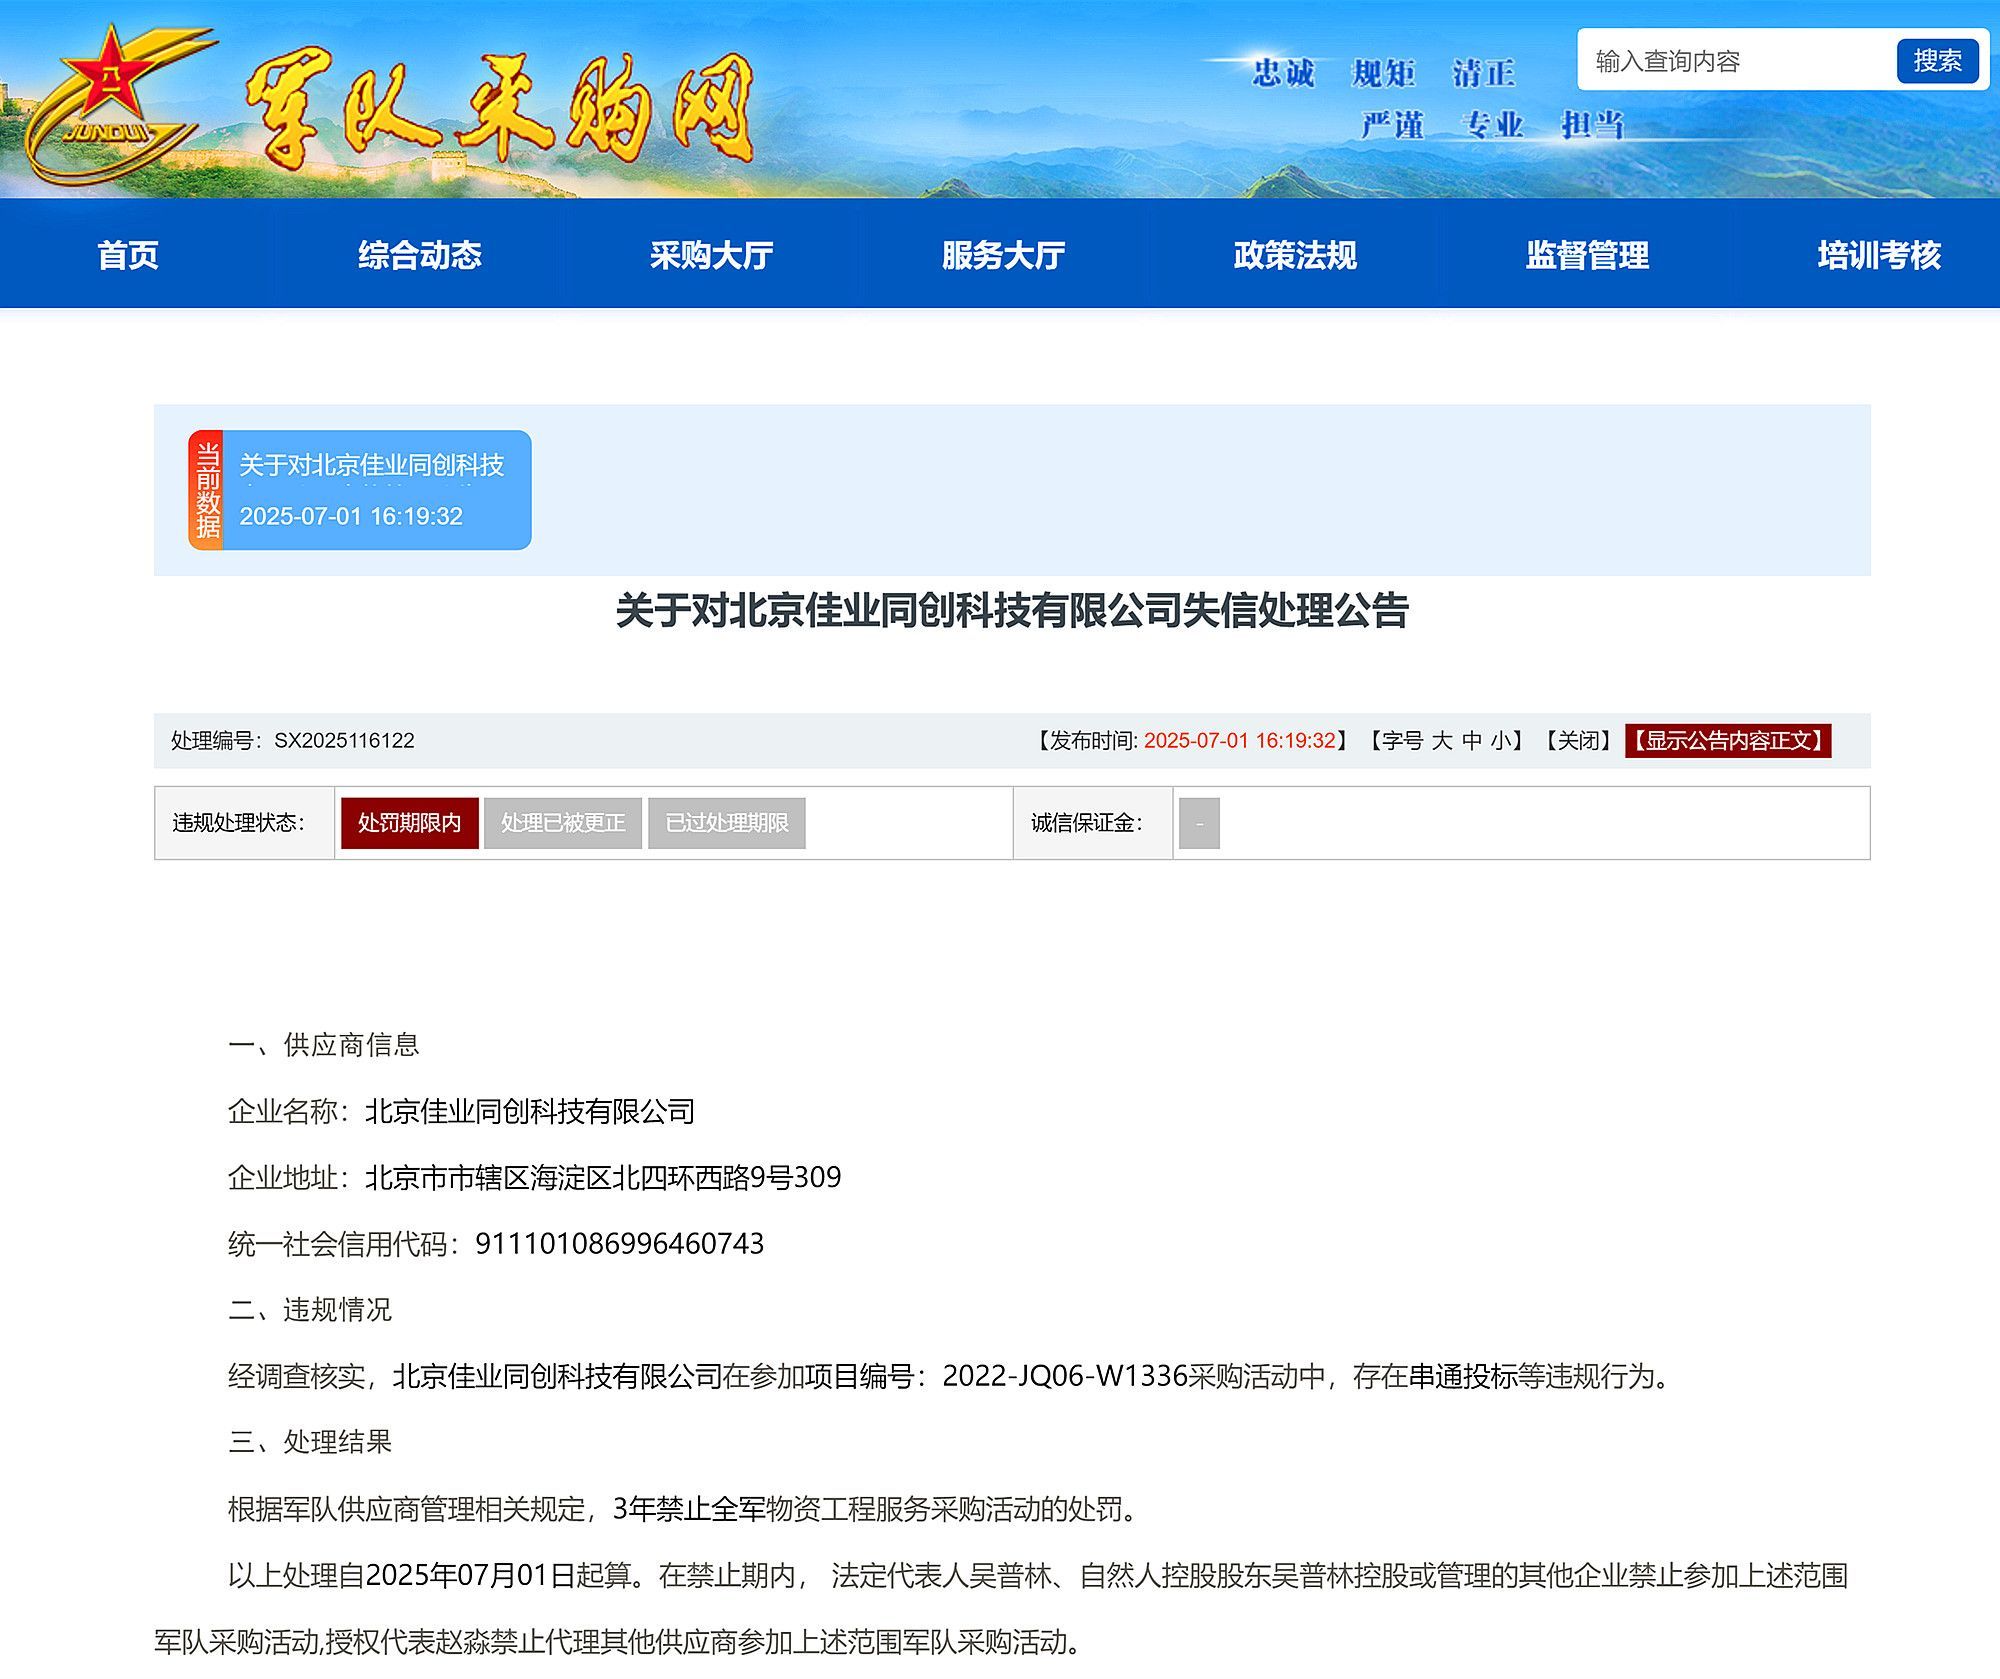2000x1679 pixels.
Task: Click 企业名称 北京佳业同创科技有限公司 line
Action: (461, 1111)
